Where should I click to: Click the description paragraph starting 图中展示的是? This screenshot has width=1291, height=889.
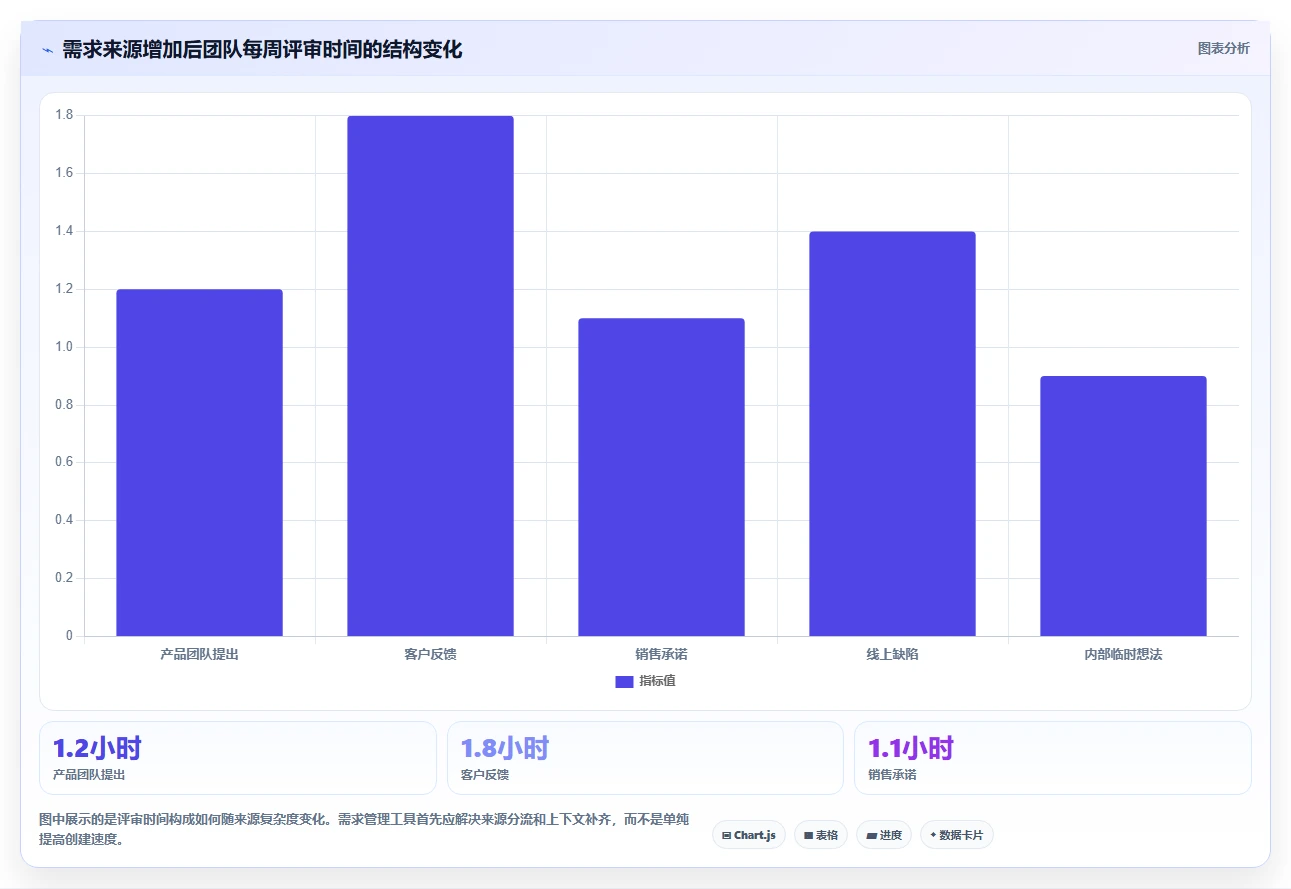click(x=364, y=830)
